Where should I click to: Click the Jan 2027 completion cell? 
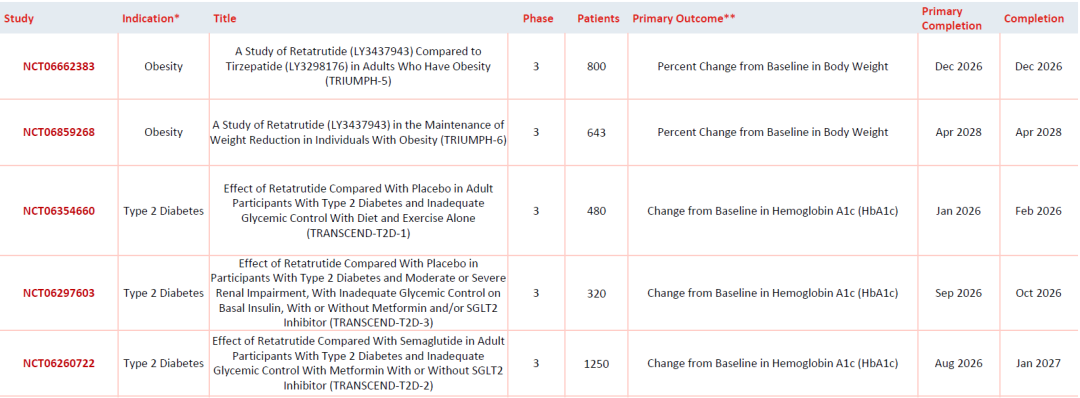[x=1038, y=364]
